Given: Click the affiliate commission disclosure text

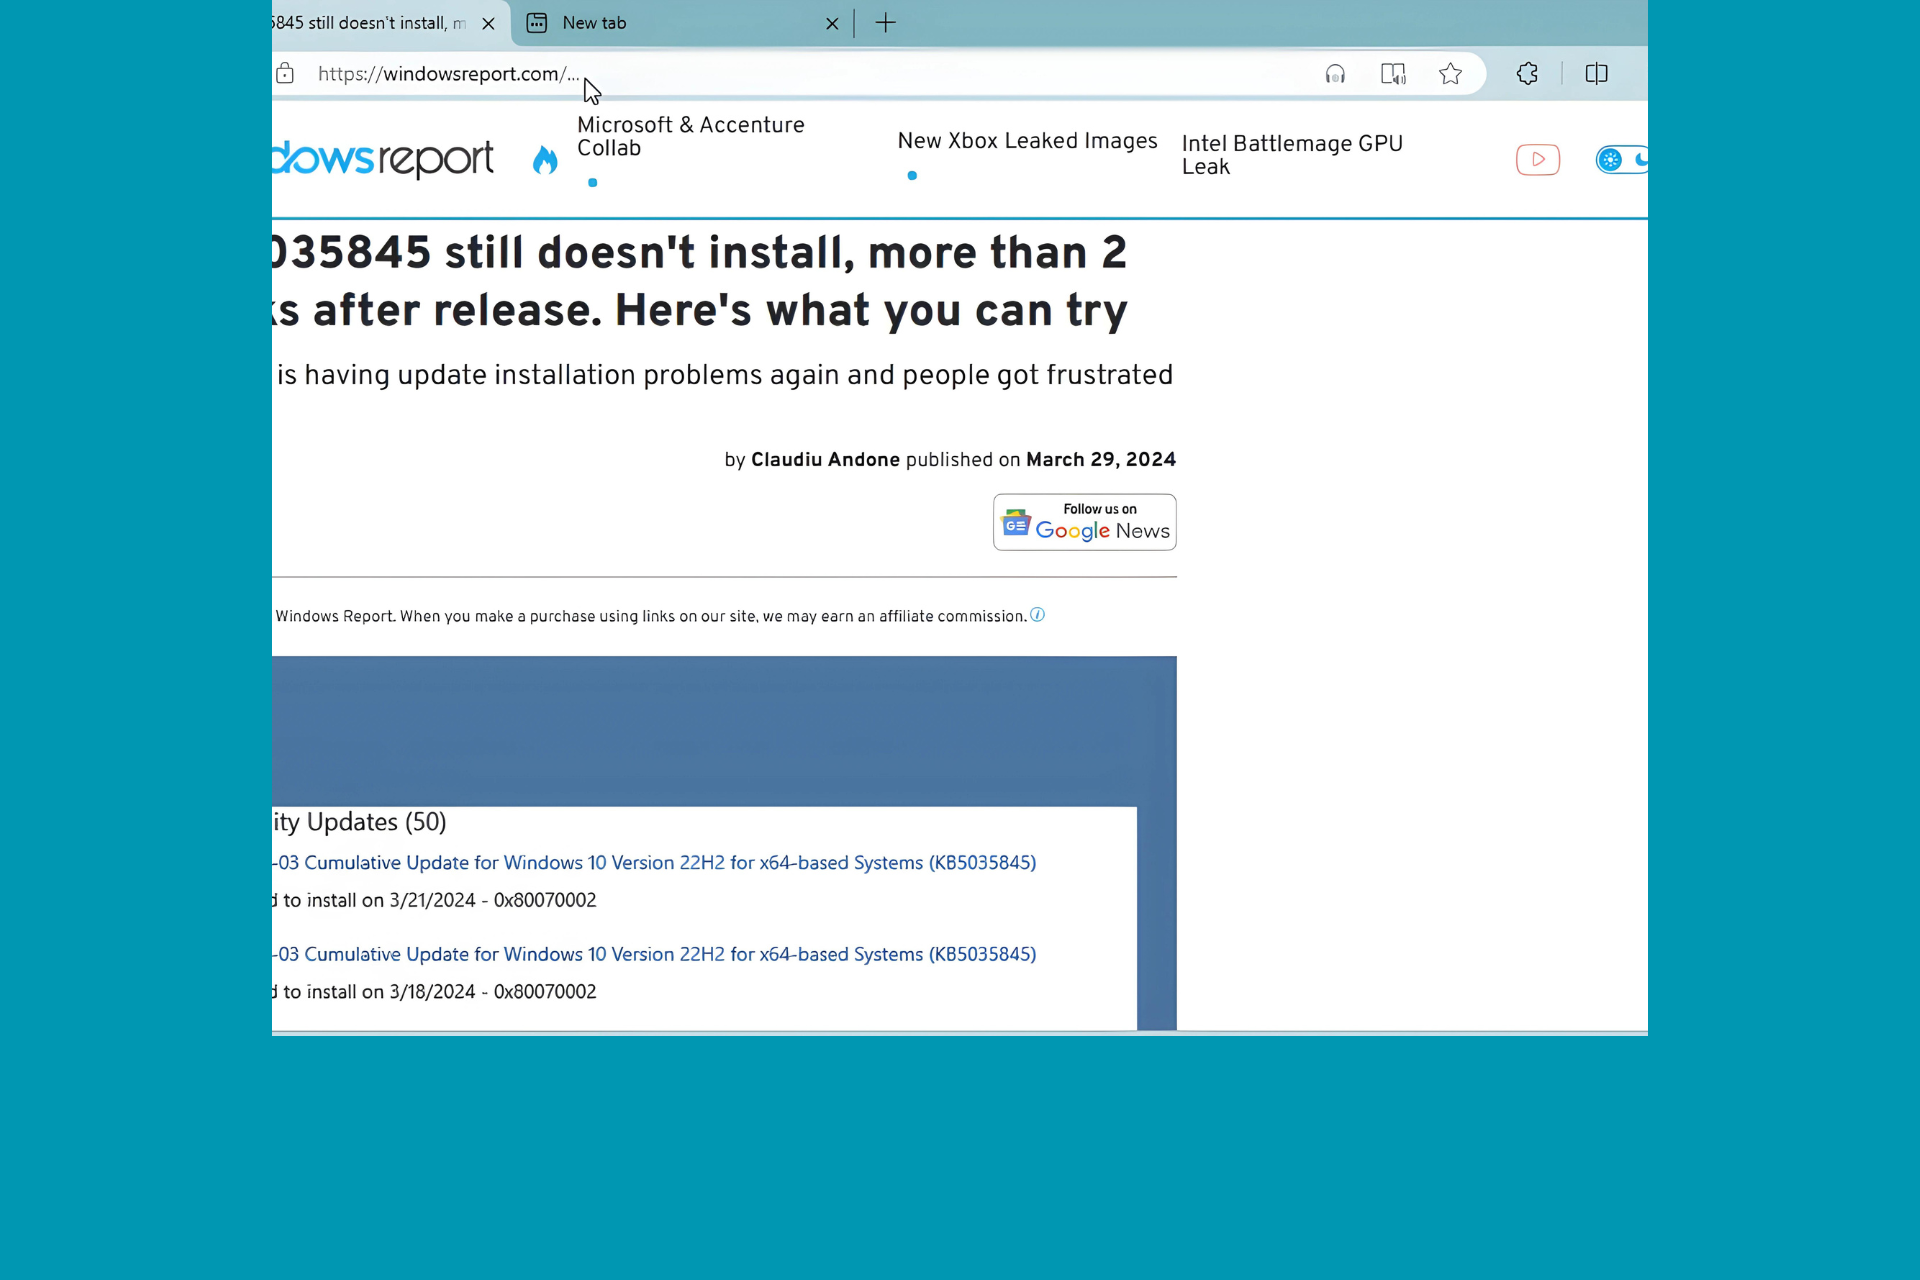Looking at the screenshot, I should [651, 616].
